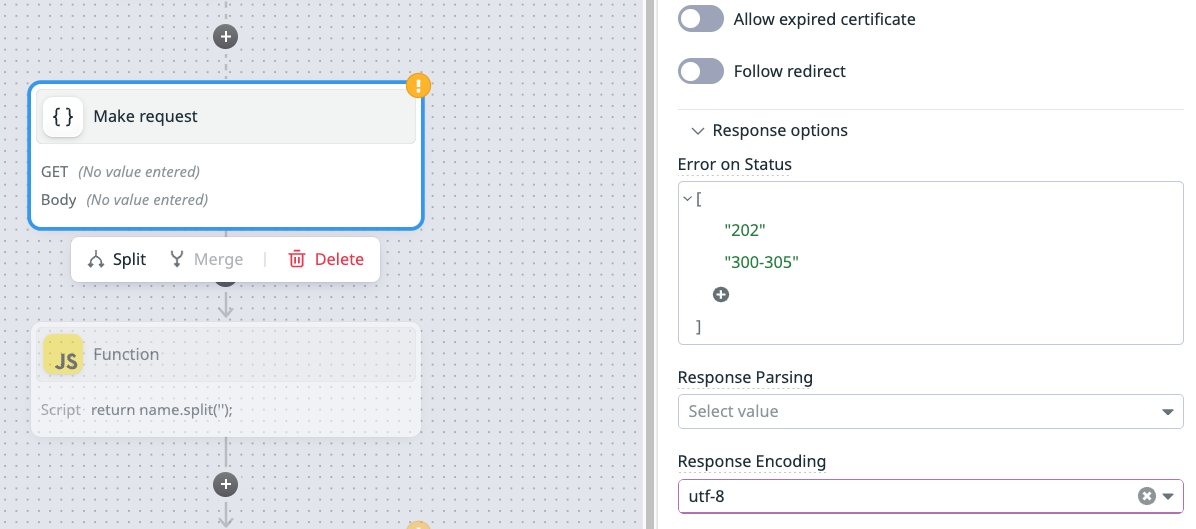Turn on Follow redirect switch
This screenshot has width=1196, height=529.
tap(700, 71)
